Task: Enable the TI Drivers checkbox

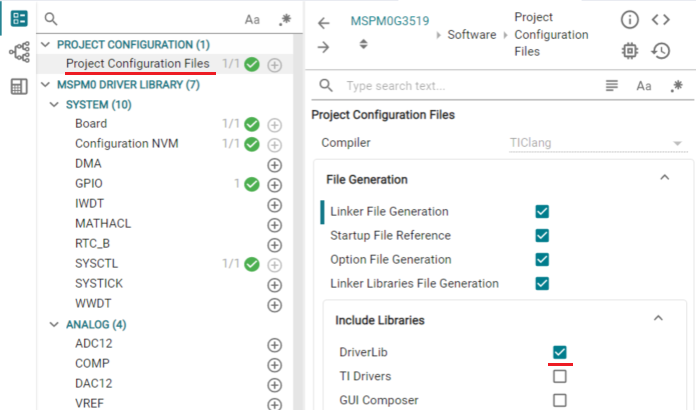Action: coord(560,376)
